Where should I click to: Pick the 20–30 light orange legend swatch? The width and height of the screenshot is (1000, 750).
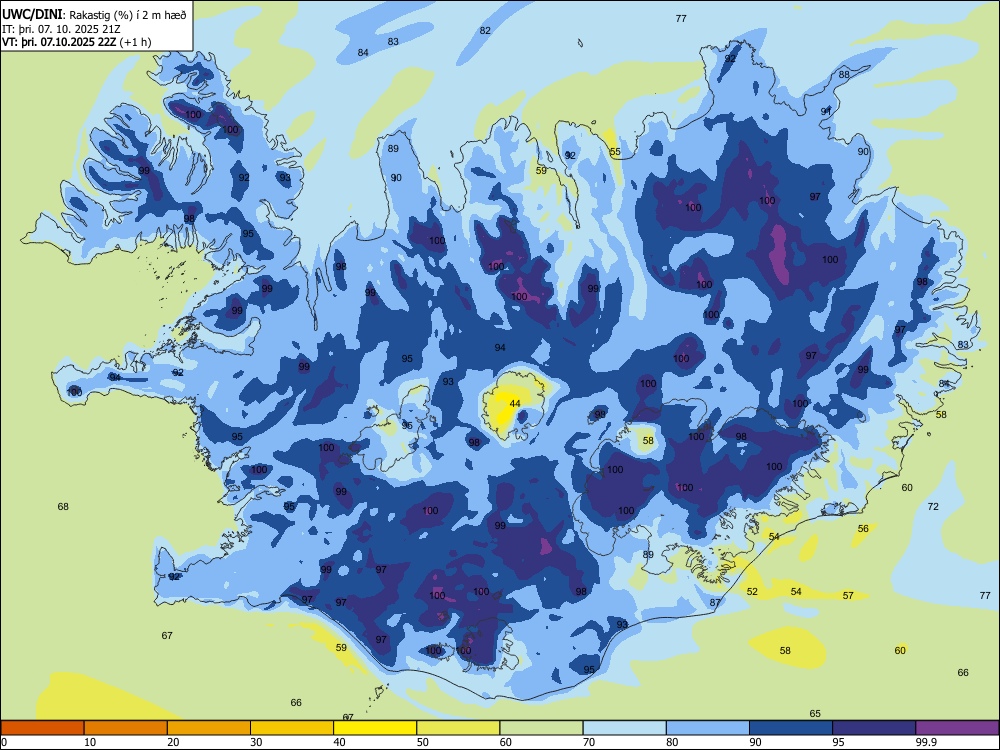(209, 728)
